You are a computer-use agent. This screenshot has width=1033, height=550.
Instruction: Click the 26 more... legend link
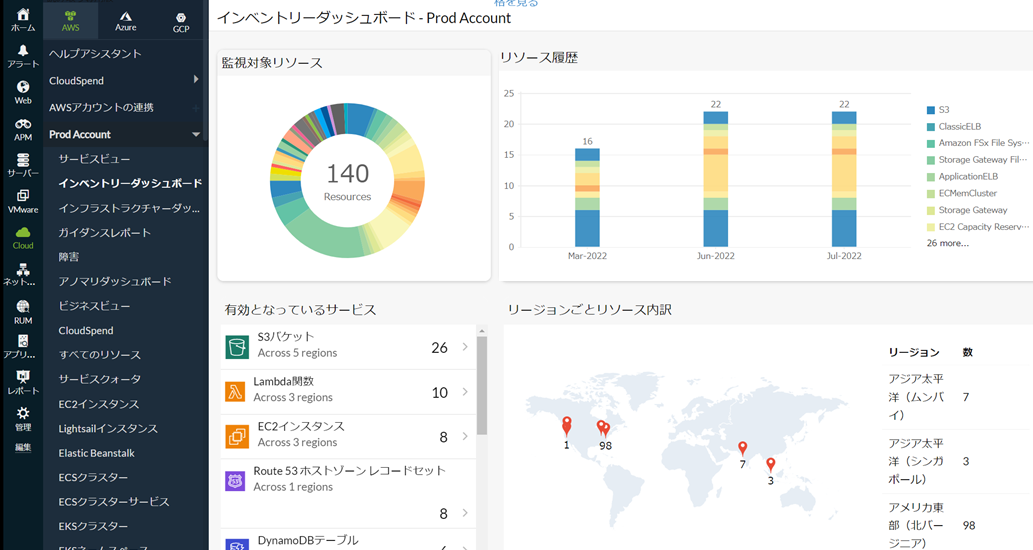tap(947, 243)
